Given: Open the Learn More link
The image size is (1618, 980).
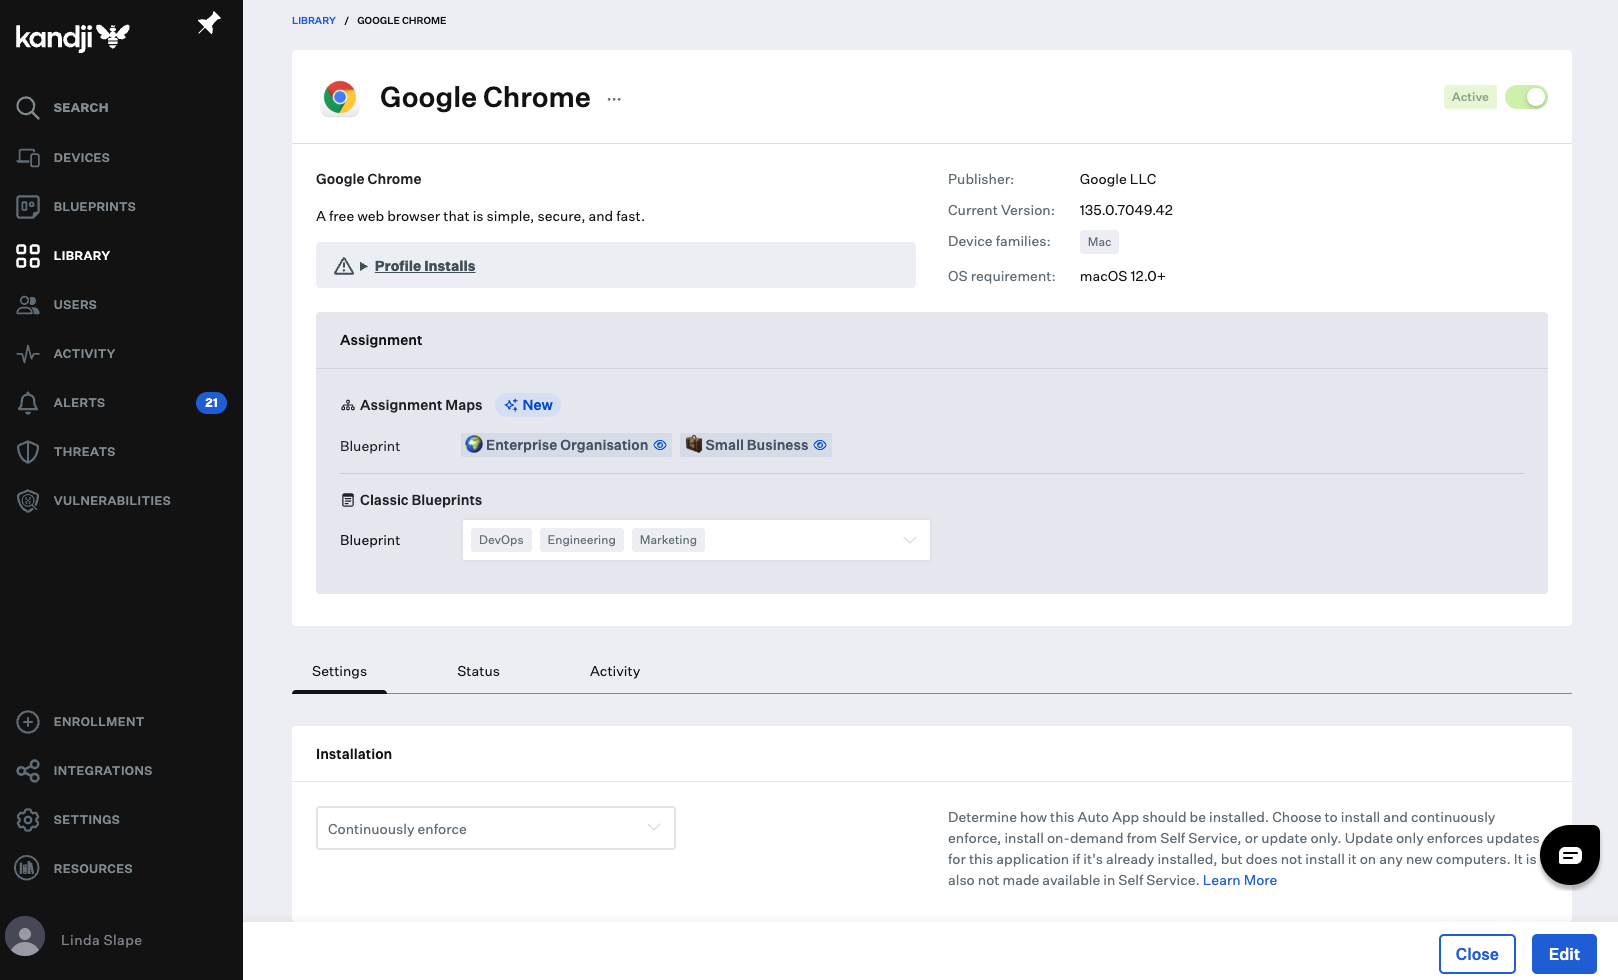Looking at the screenshot, I should point(1240,880).
